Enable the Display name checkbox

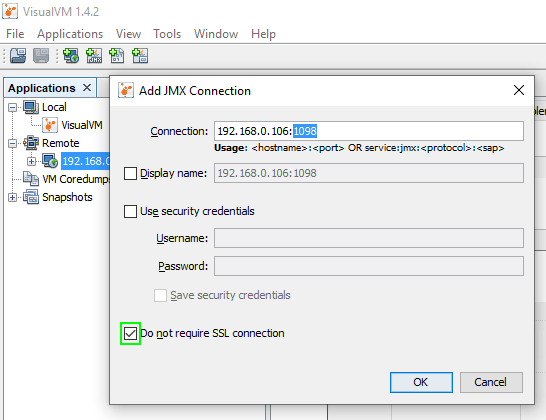coord(130,173)
